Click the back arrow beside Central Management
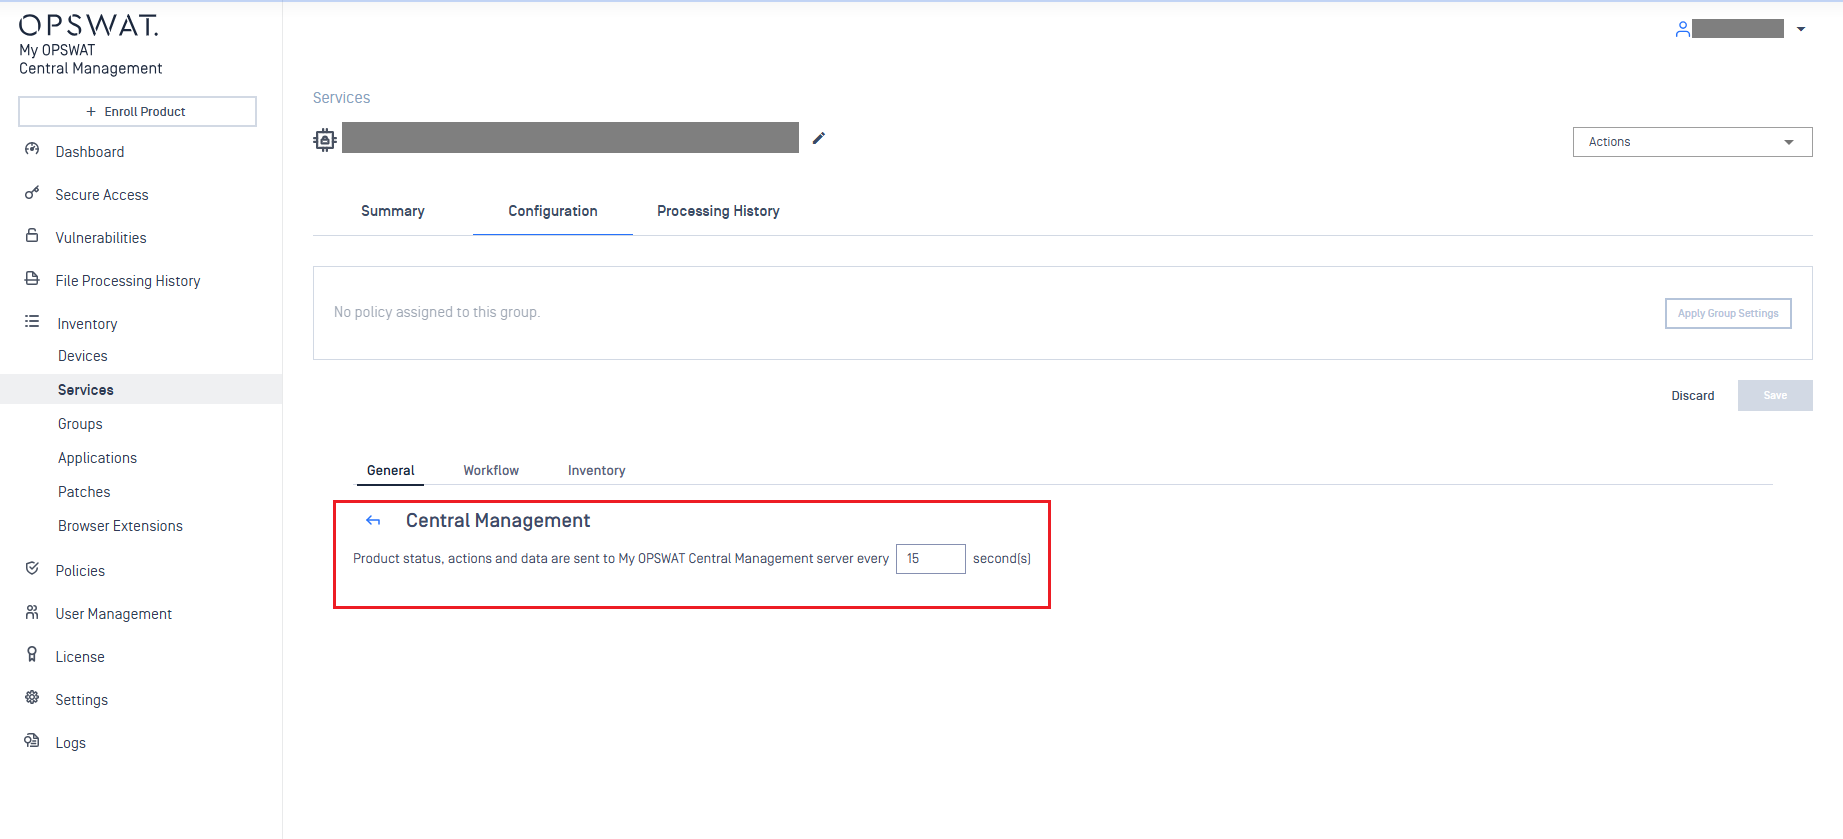The image size is (1843, 839). pyautogui.click(x=373, y=521)
